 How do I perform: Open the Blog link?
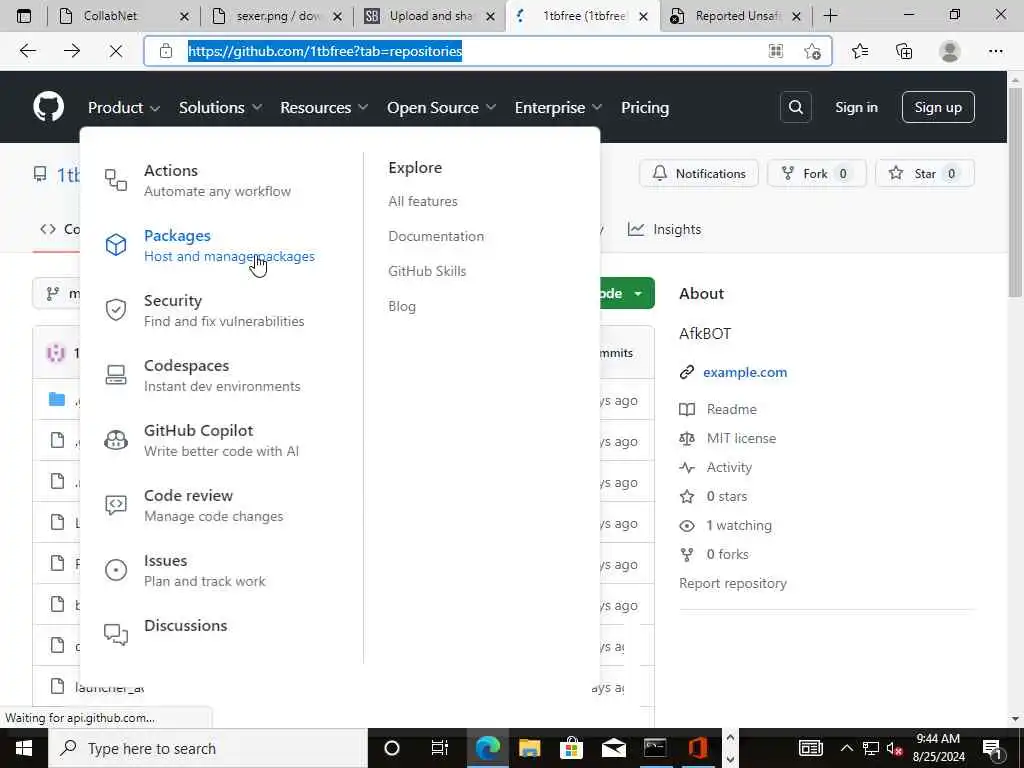402,306
